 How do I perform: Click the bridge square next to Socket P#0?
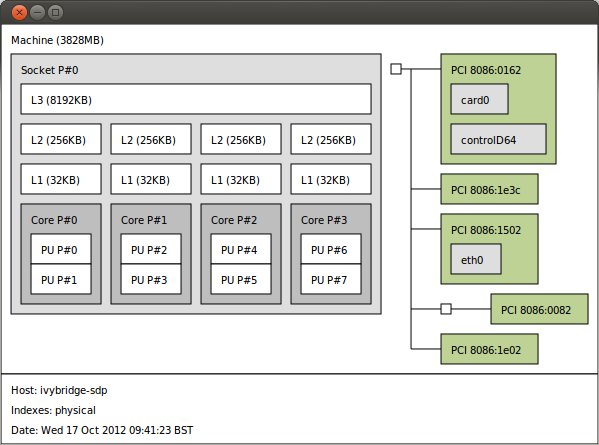coord(396,69)
